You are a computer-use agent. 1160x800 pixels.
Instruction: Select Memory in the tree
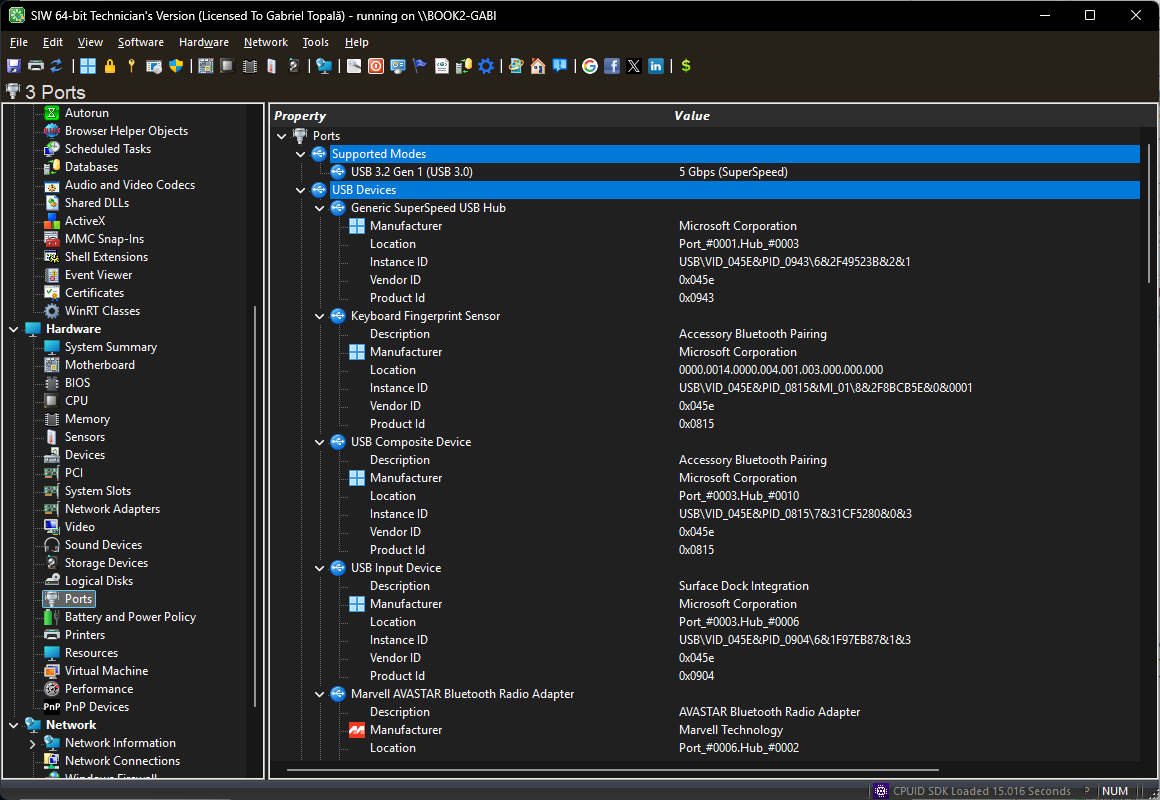(87, 419)
